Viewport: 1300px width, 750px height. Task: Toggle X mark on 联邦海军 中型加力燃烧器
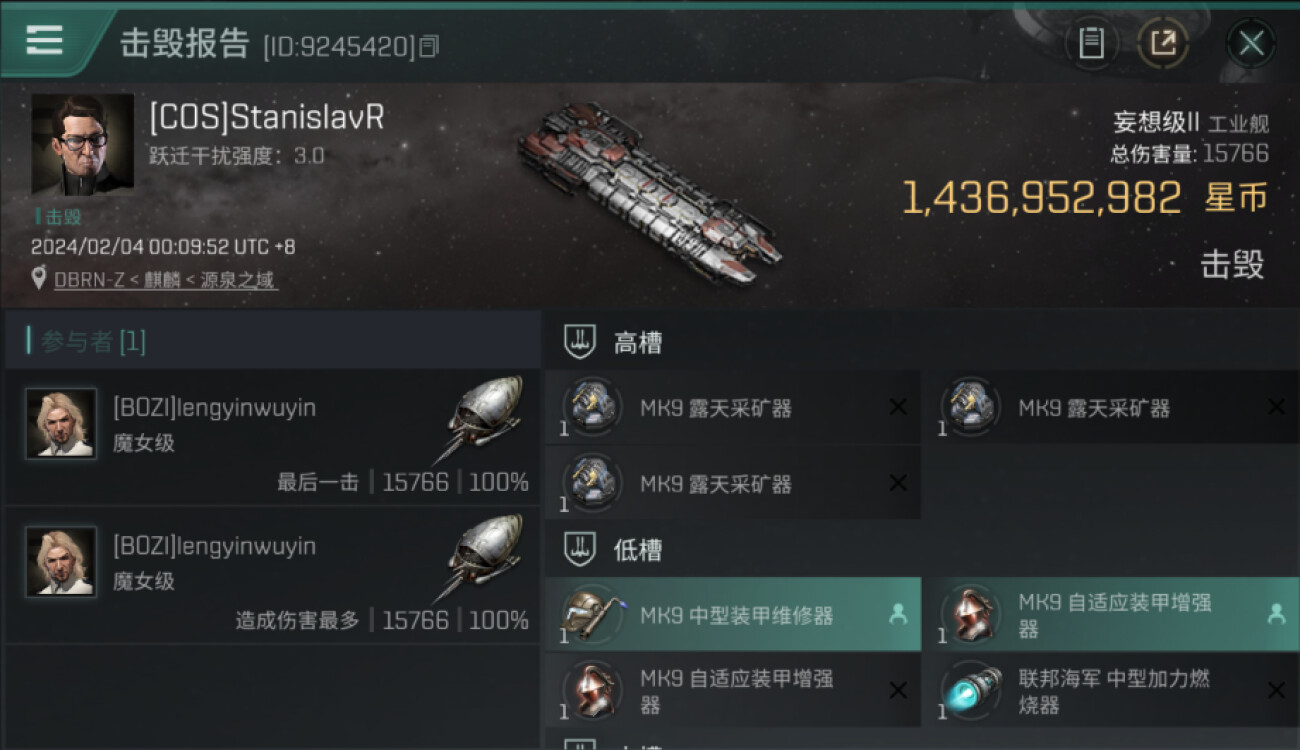[1276, 690]
